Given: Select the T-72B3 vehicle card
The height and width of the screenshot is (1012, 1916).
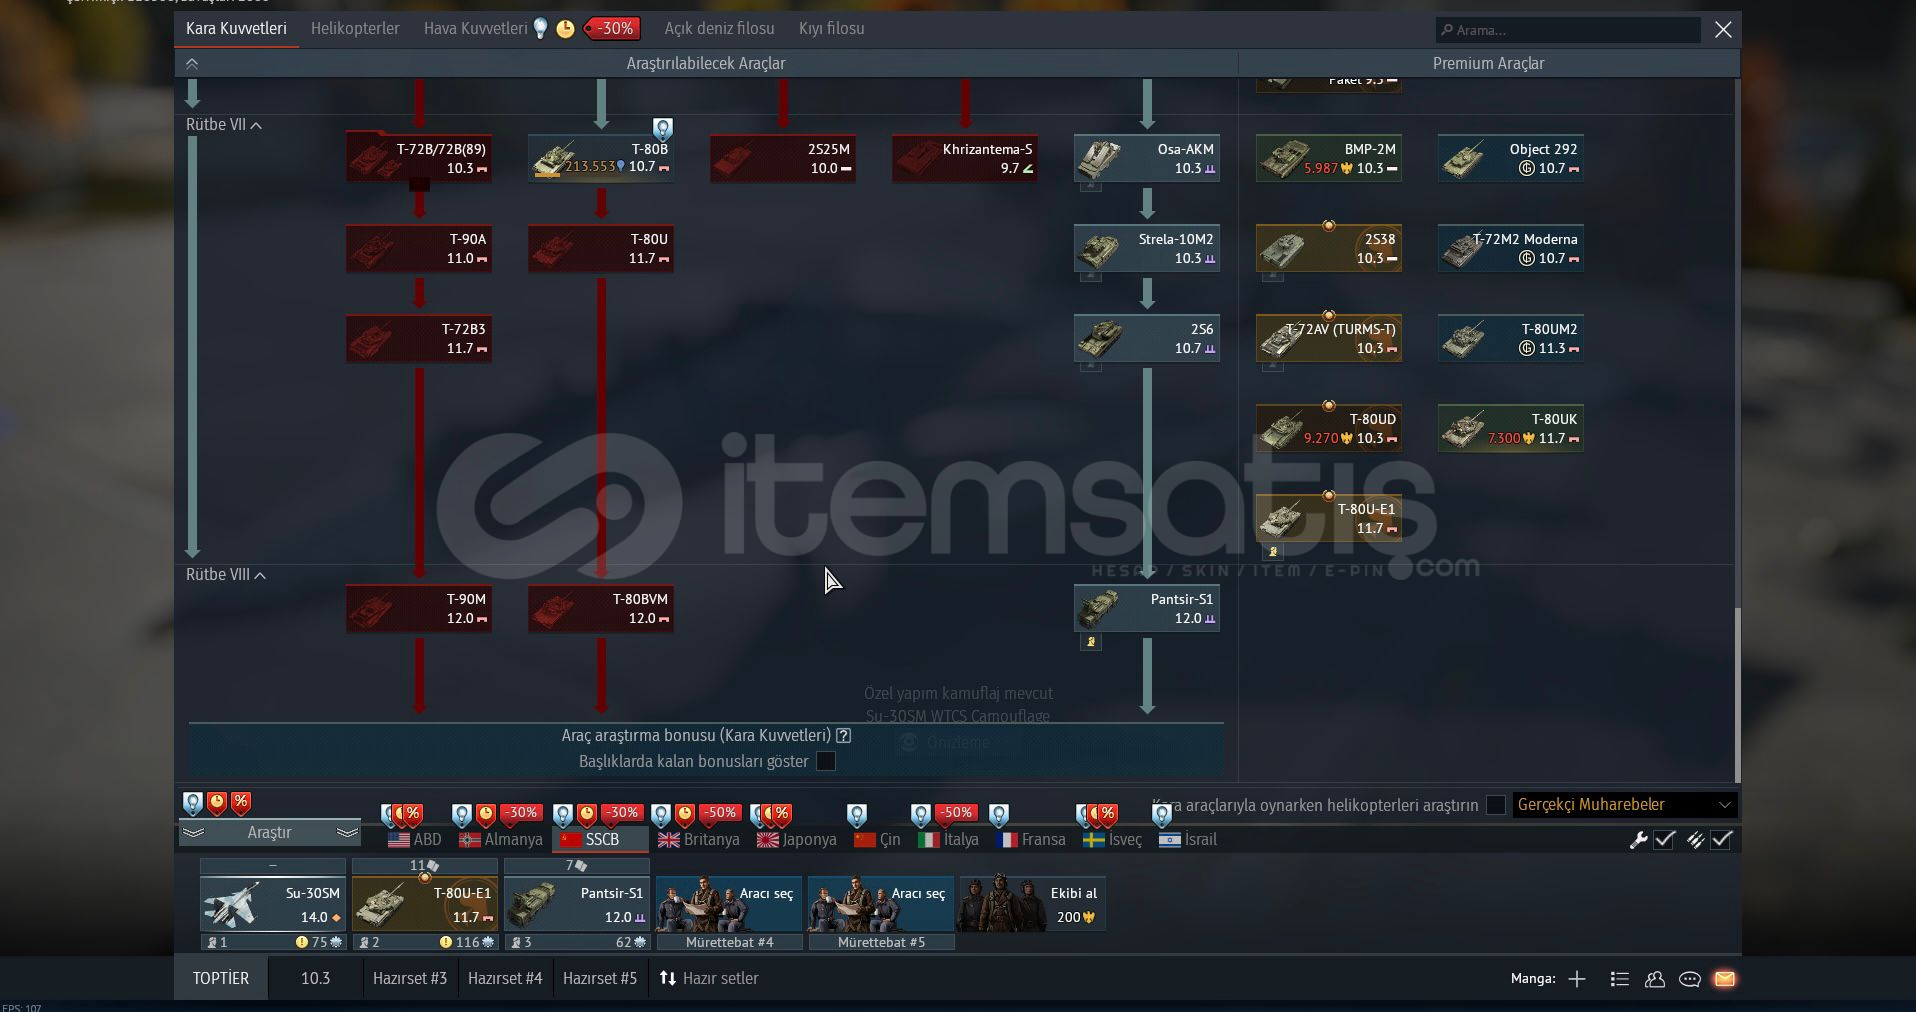Looking at the screenshot, I should point(419,338).
